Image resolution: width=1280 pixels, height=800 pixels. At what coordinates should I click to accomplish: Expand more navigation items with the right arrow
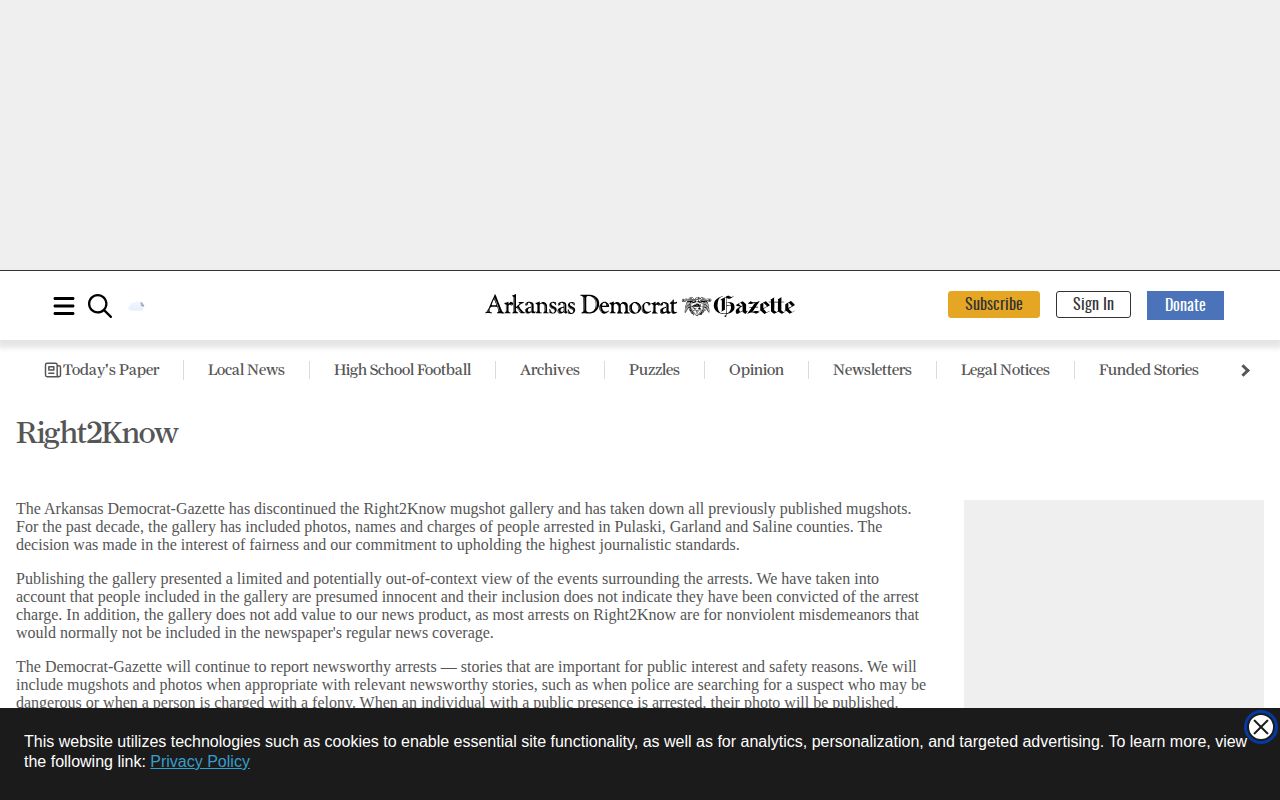coord(1245,370)
